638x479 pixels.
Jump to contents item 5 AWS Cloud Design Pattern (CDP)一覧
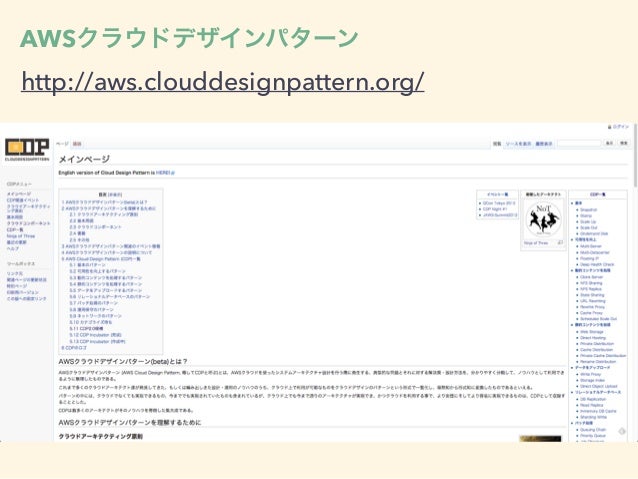(x=101, y=258)
